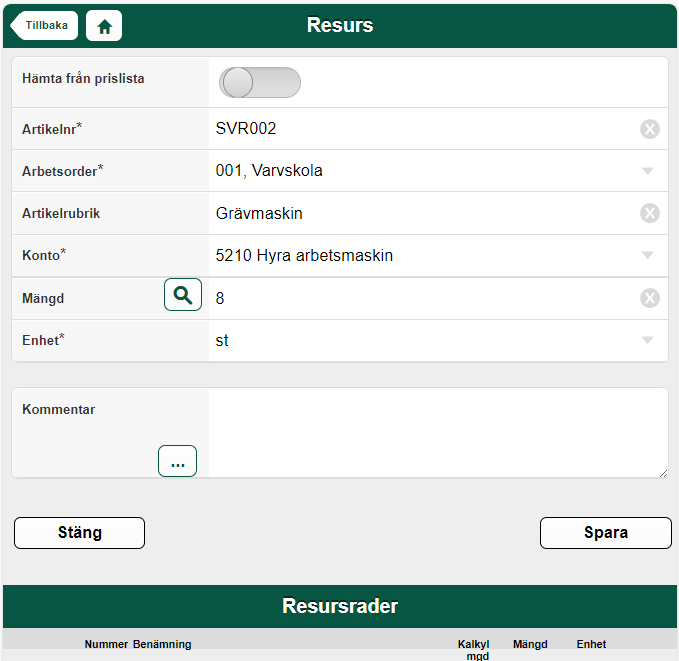Image resolution: width=679 pixels, height=661 pixels.
Task: Click the Benämning column header
Action: pos(162,644)
